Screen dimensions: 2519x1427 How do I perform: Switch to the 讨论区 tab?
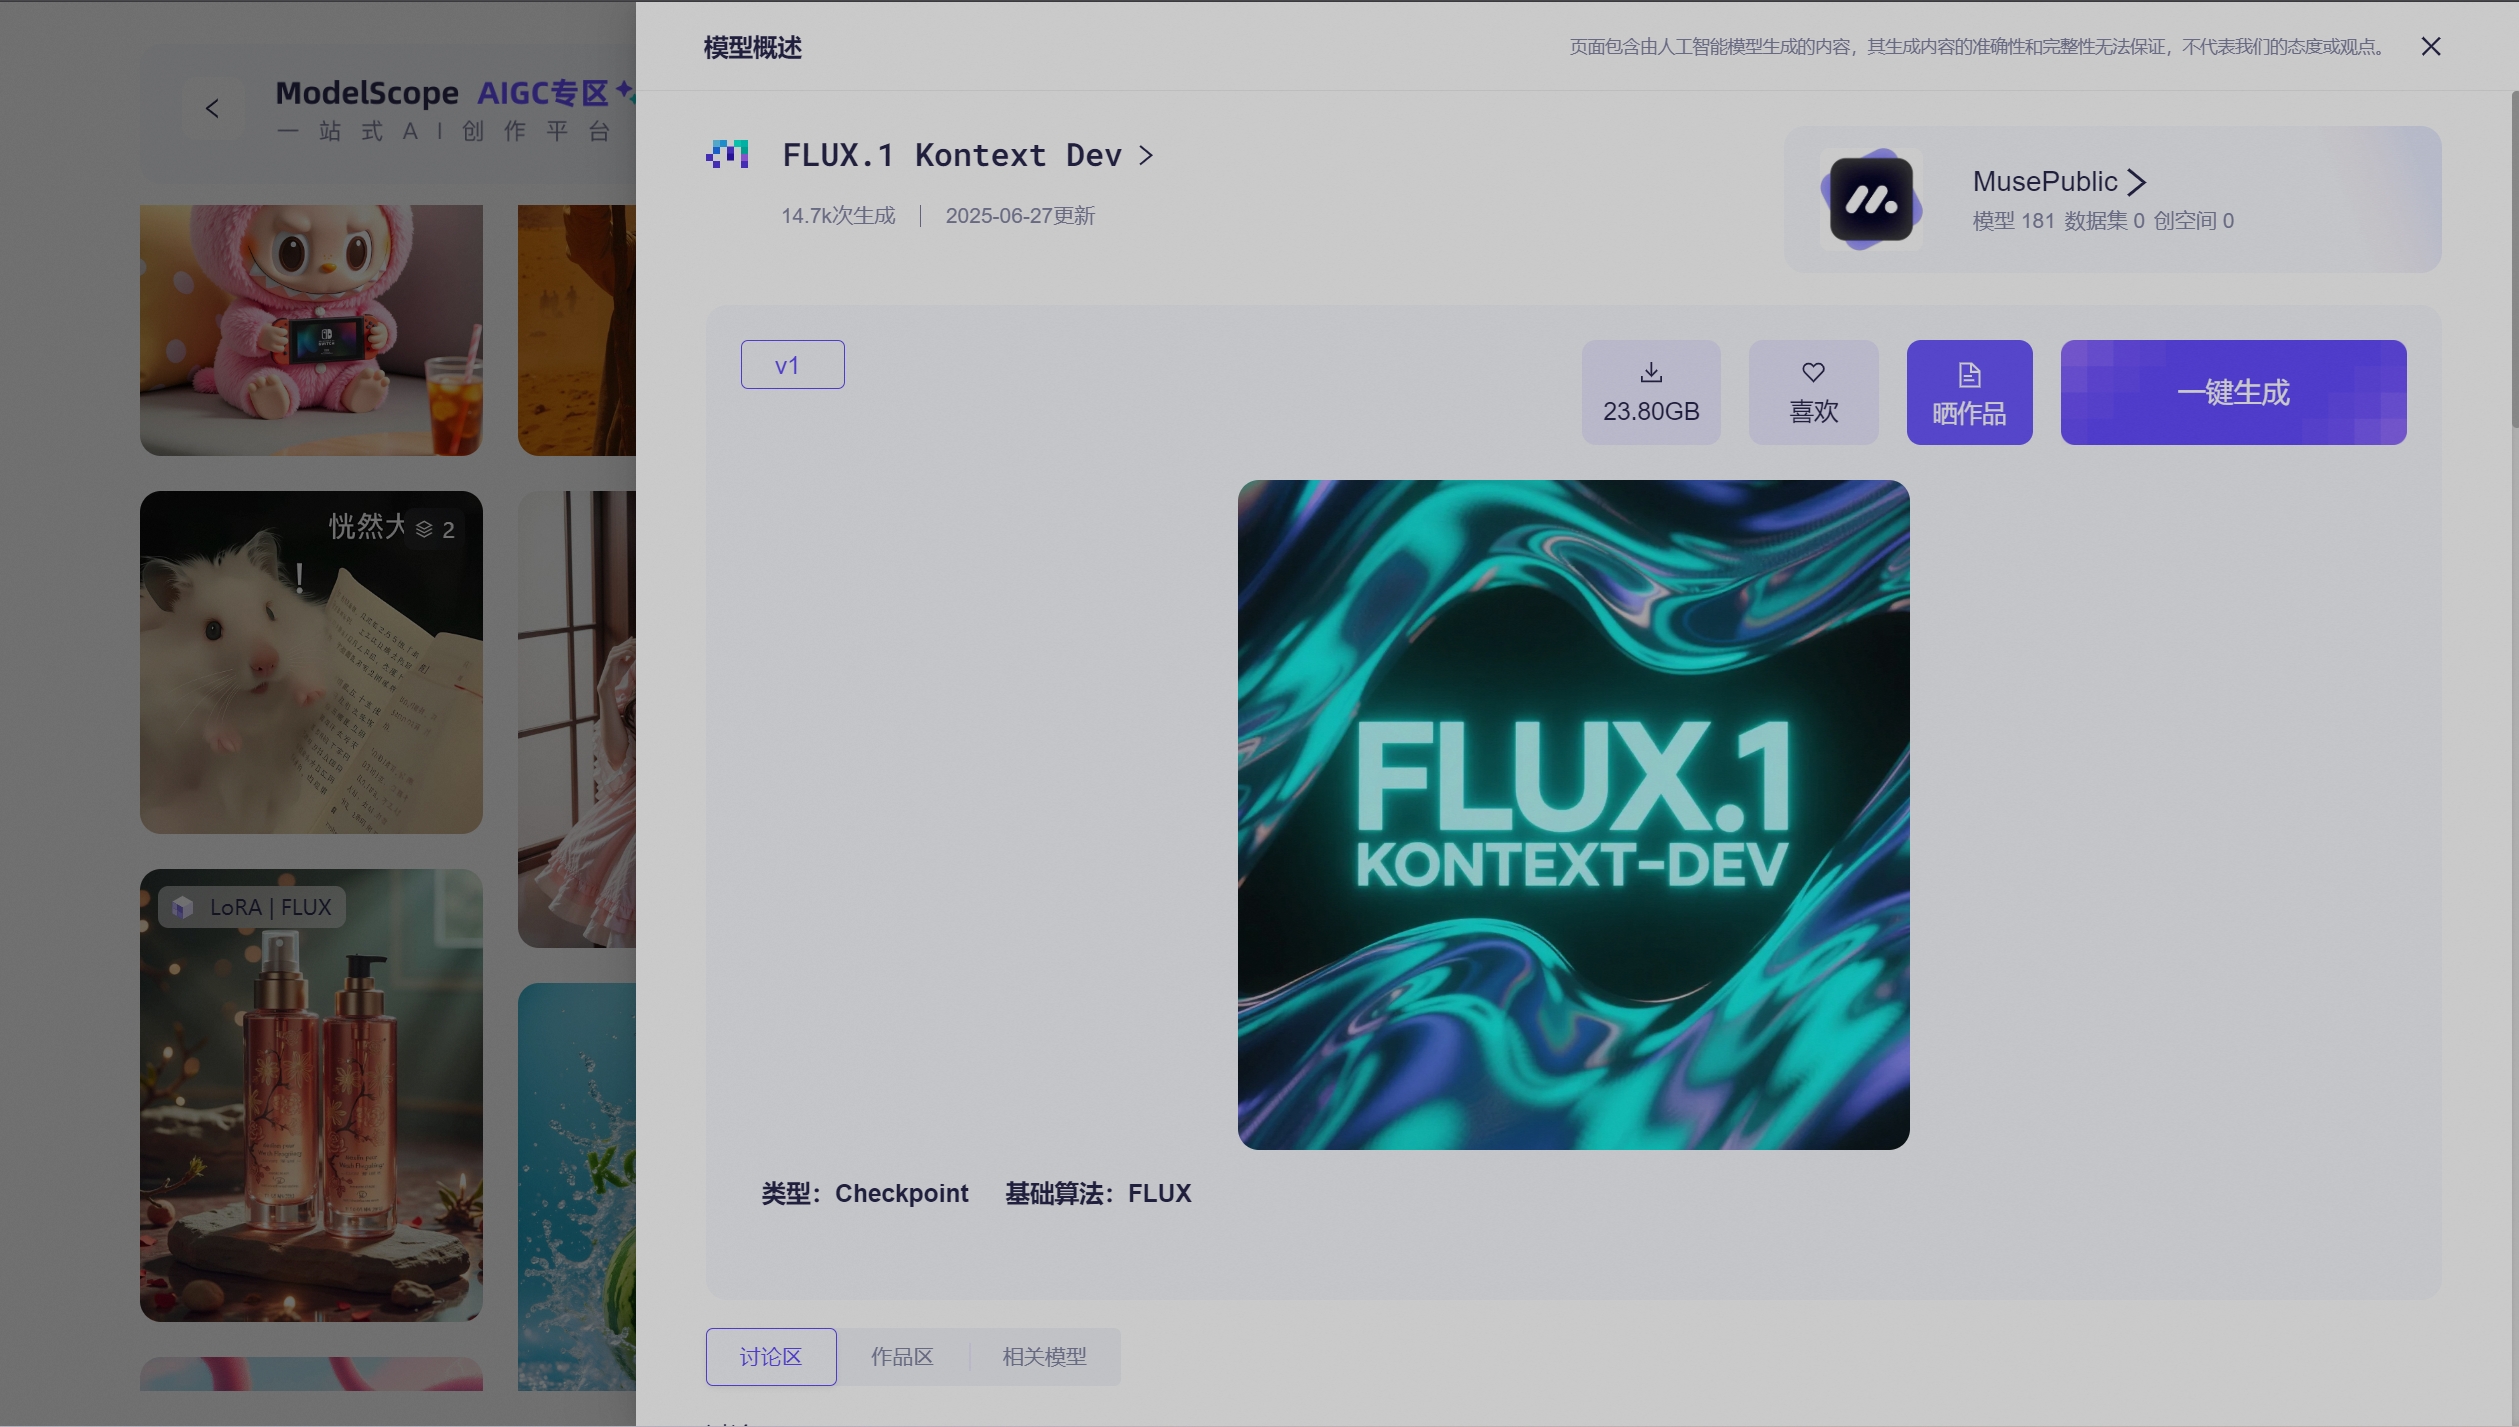pyautogui.click(x=771, y=1357)
